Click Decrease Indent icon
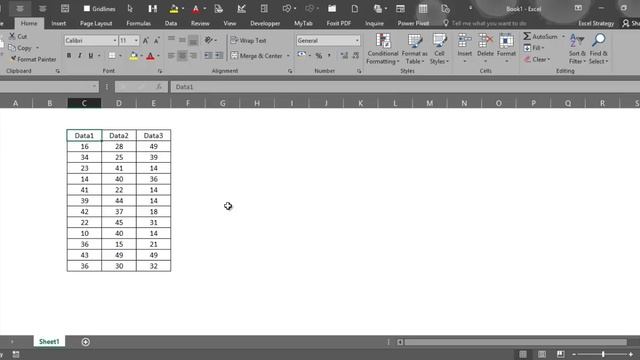Image resolution: width=640 pixels, height=360 pixels. [208, 56]
